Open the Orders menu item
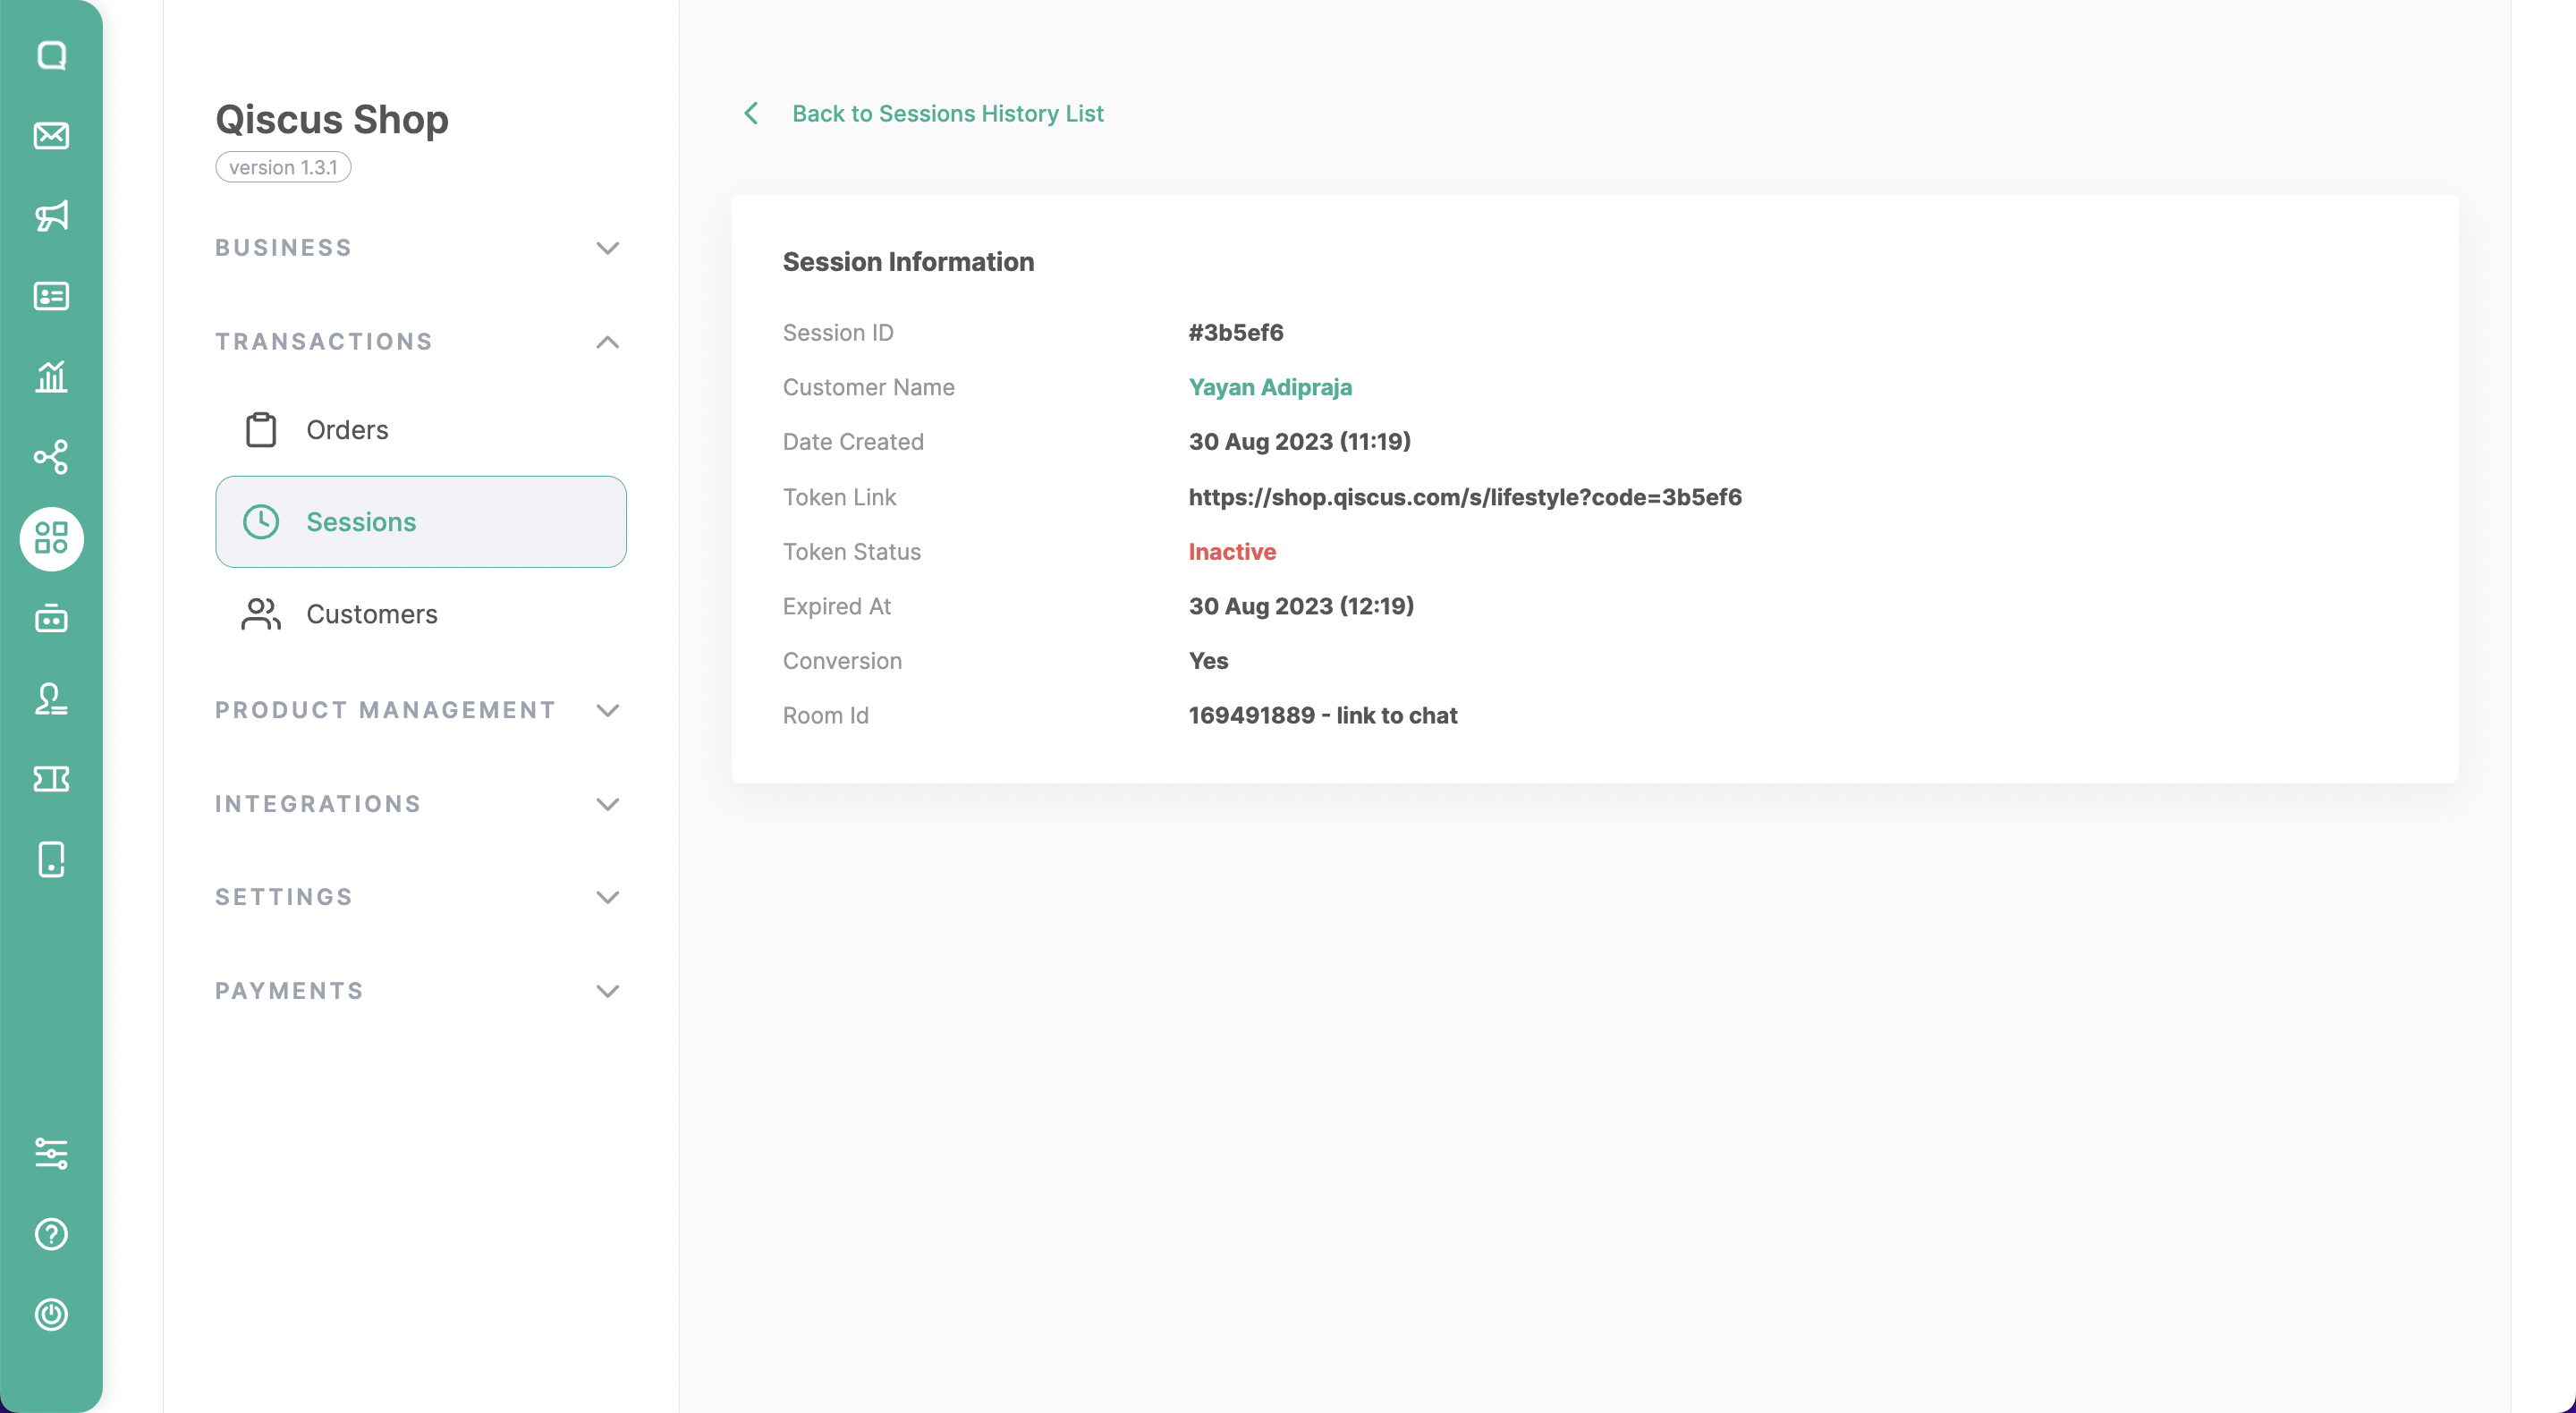This screenshot has width=2576, height=1413. click(346, 430)
